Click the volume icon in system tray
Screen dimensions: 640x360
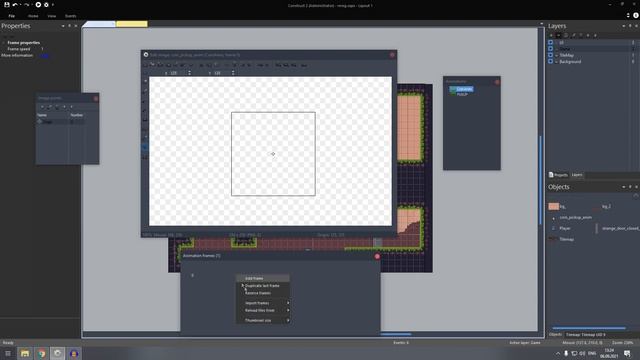582,353
